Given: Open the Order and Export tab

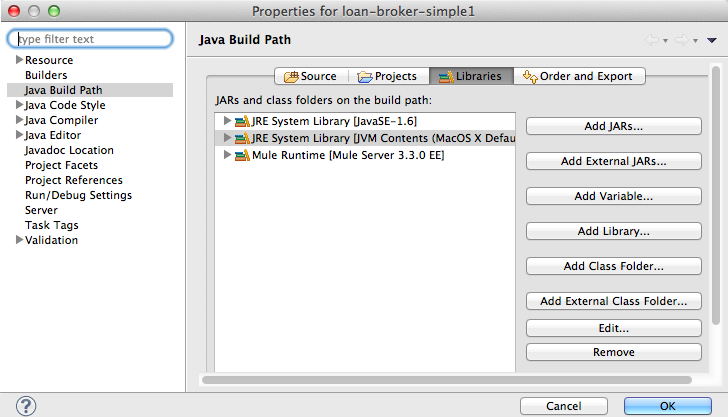Looking at the screenshot, I should pos(579,76).
